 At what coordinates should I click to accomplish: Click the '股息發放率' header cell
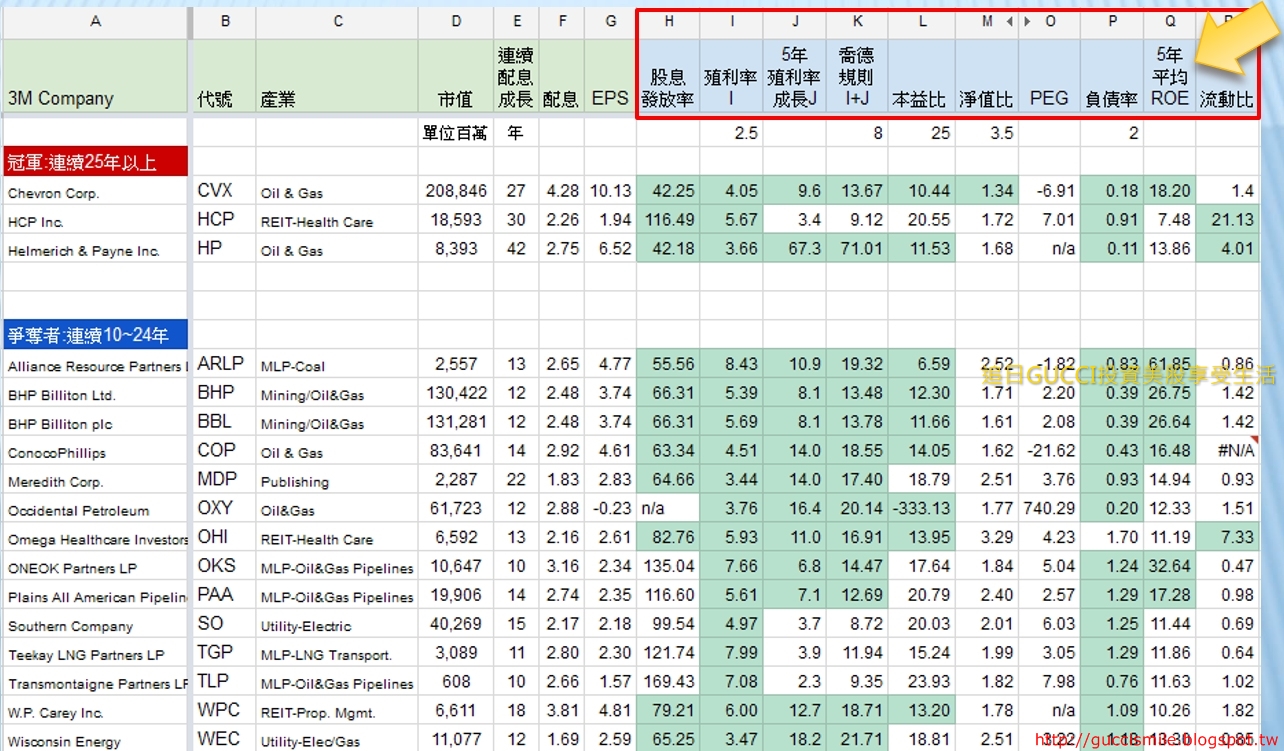click(667, 76)
